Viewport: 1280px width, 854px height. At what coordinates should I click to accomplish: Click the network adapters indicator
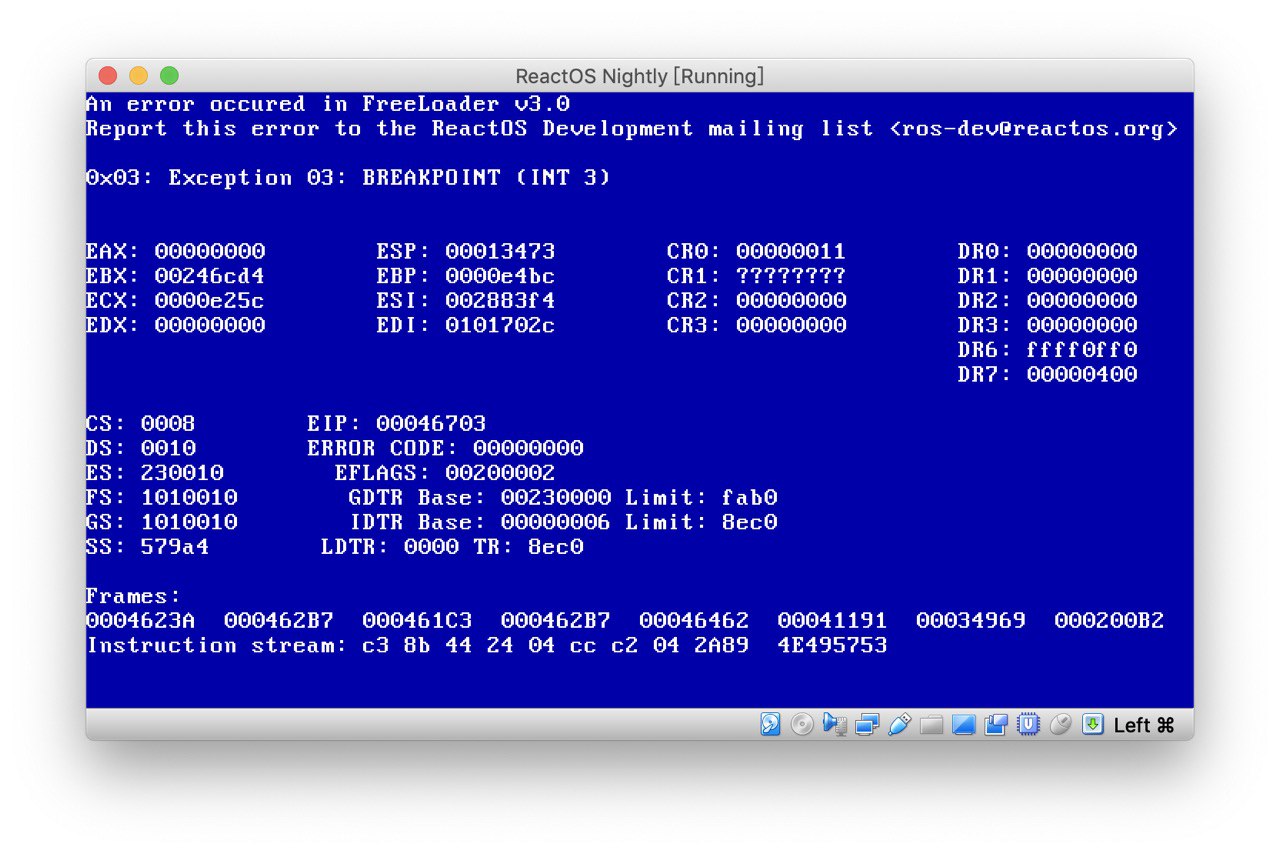(x=867, y=725)
